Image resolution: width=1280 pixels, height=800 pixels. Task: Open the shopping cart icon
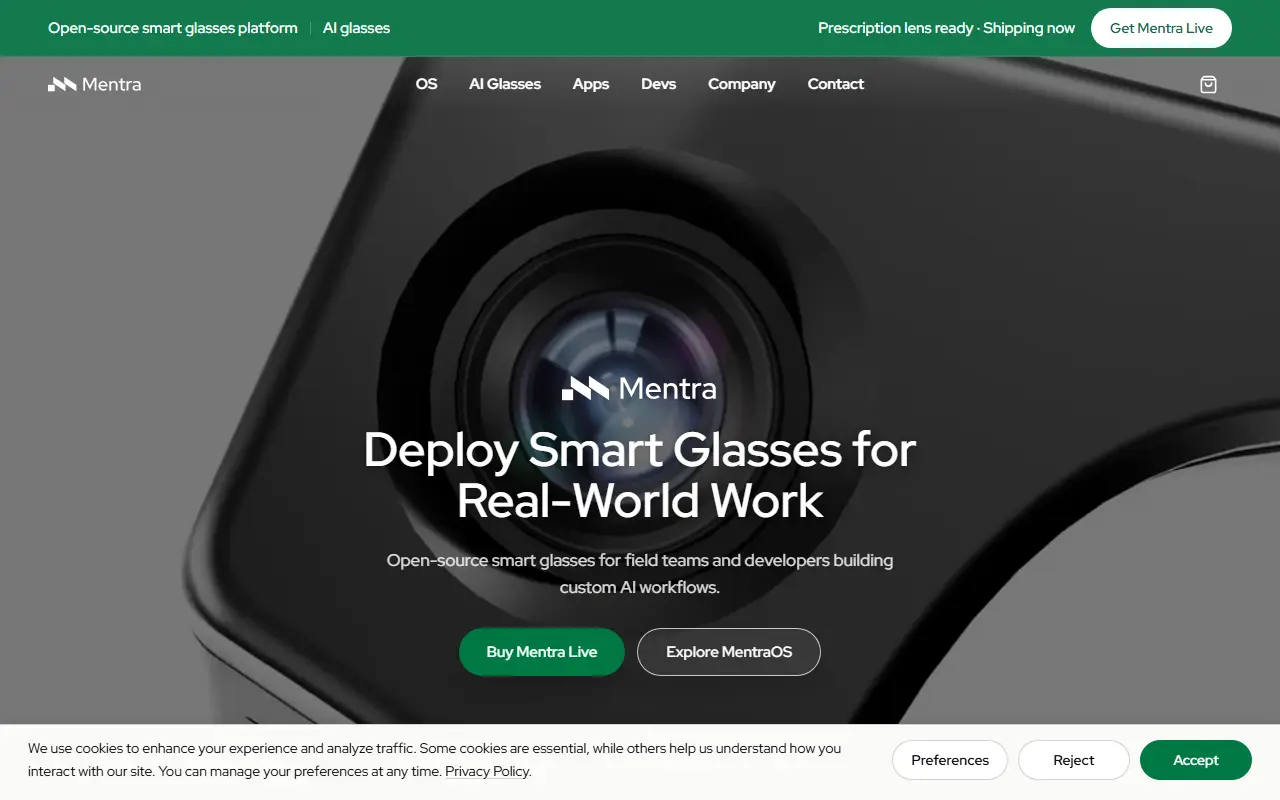pos(1208,85)
